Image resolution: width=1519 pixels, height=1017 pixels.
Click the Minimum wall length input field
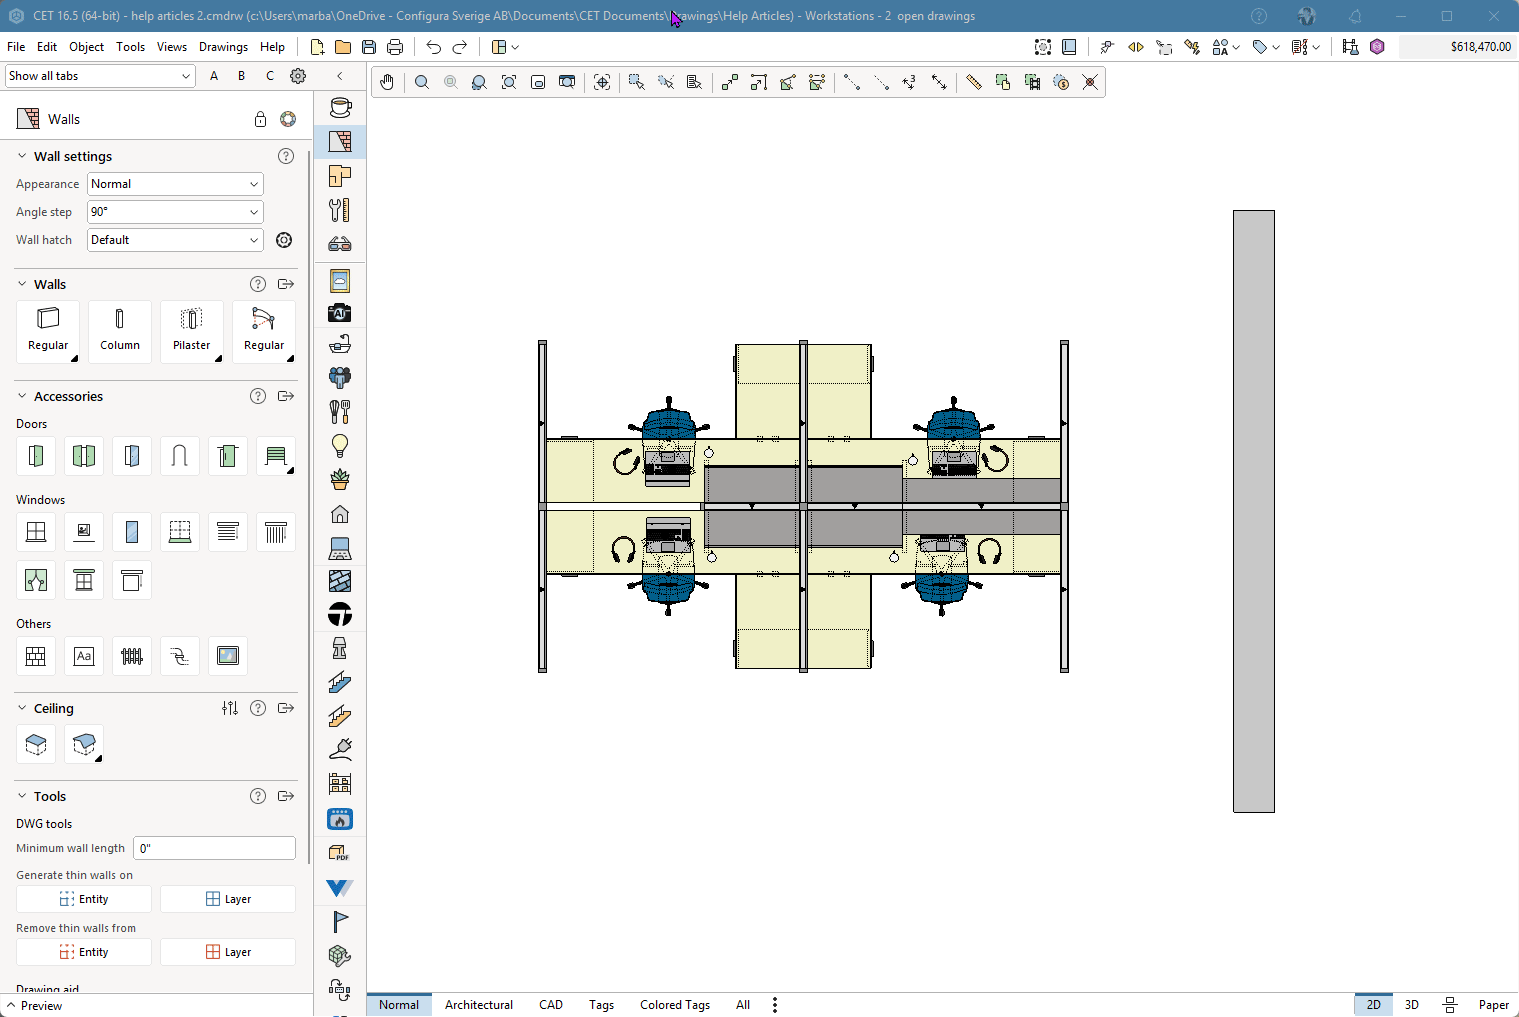tap(214, 848)
